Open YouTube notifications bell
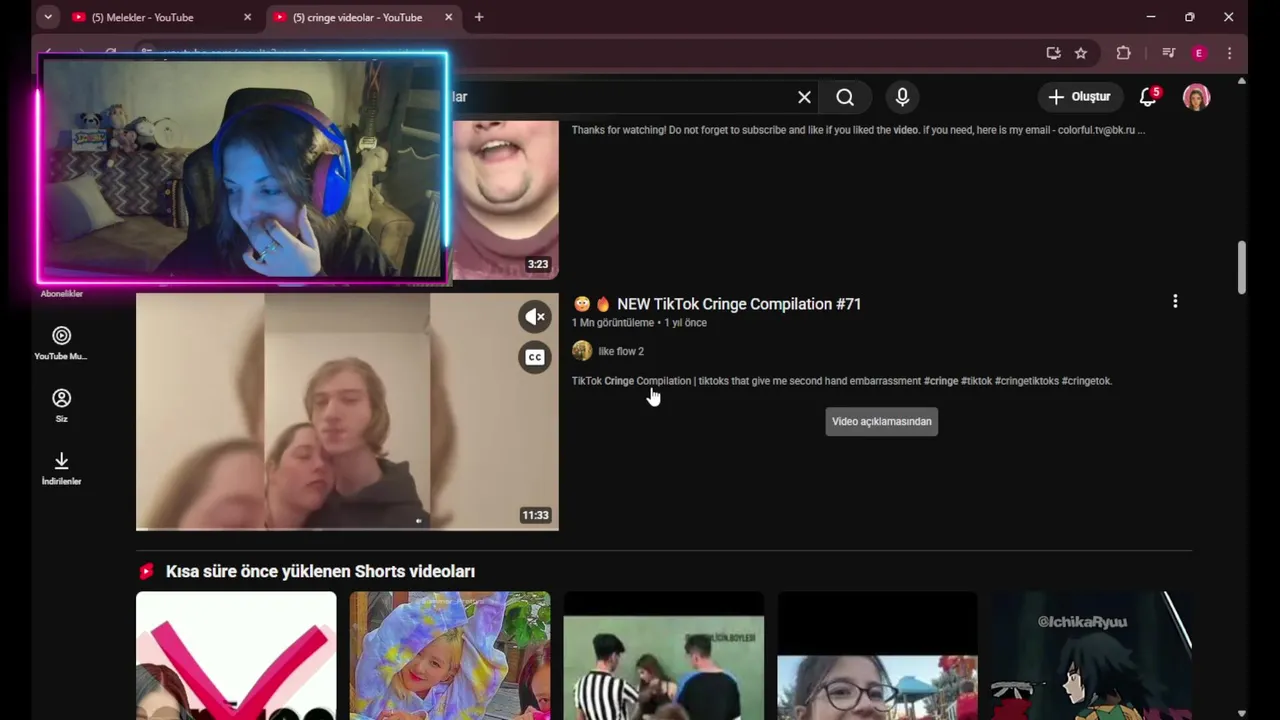Image resolution: width=1280 pixels, height=720 pixels. (x=1148, y=97)
